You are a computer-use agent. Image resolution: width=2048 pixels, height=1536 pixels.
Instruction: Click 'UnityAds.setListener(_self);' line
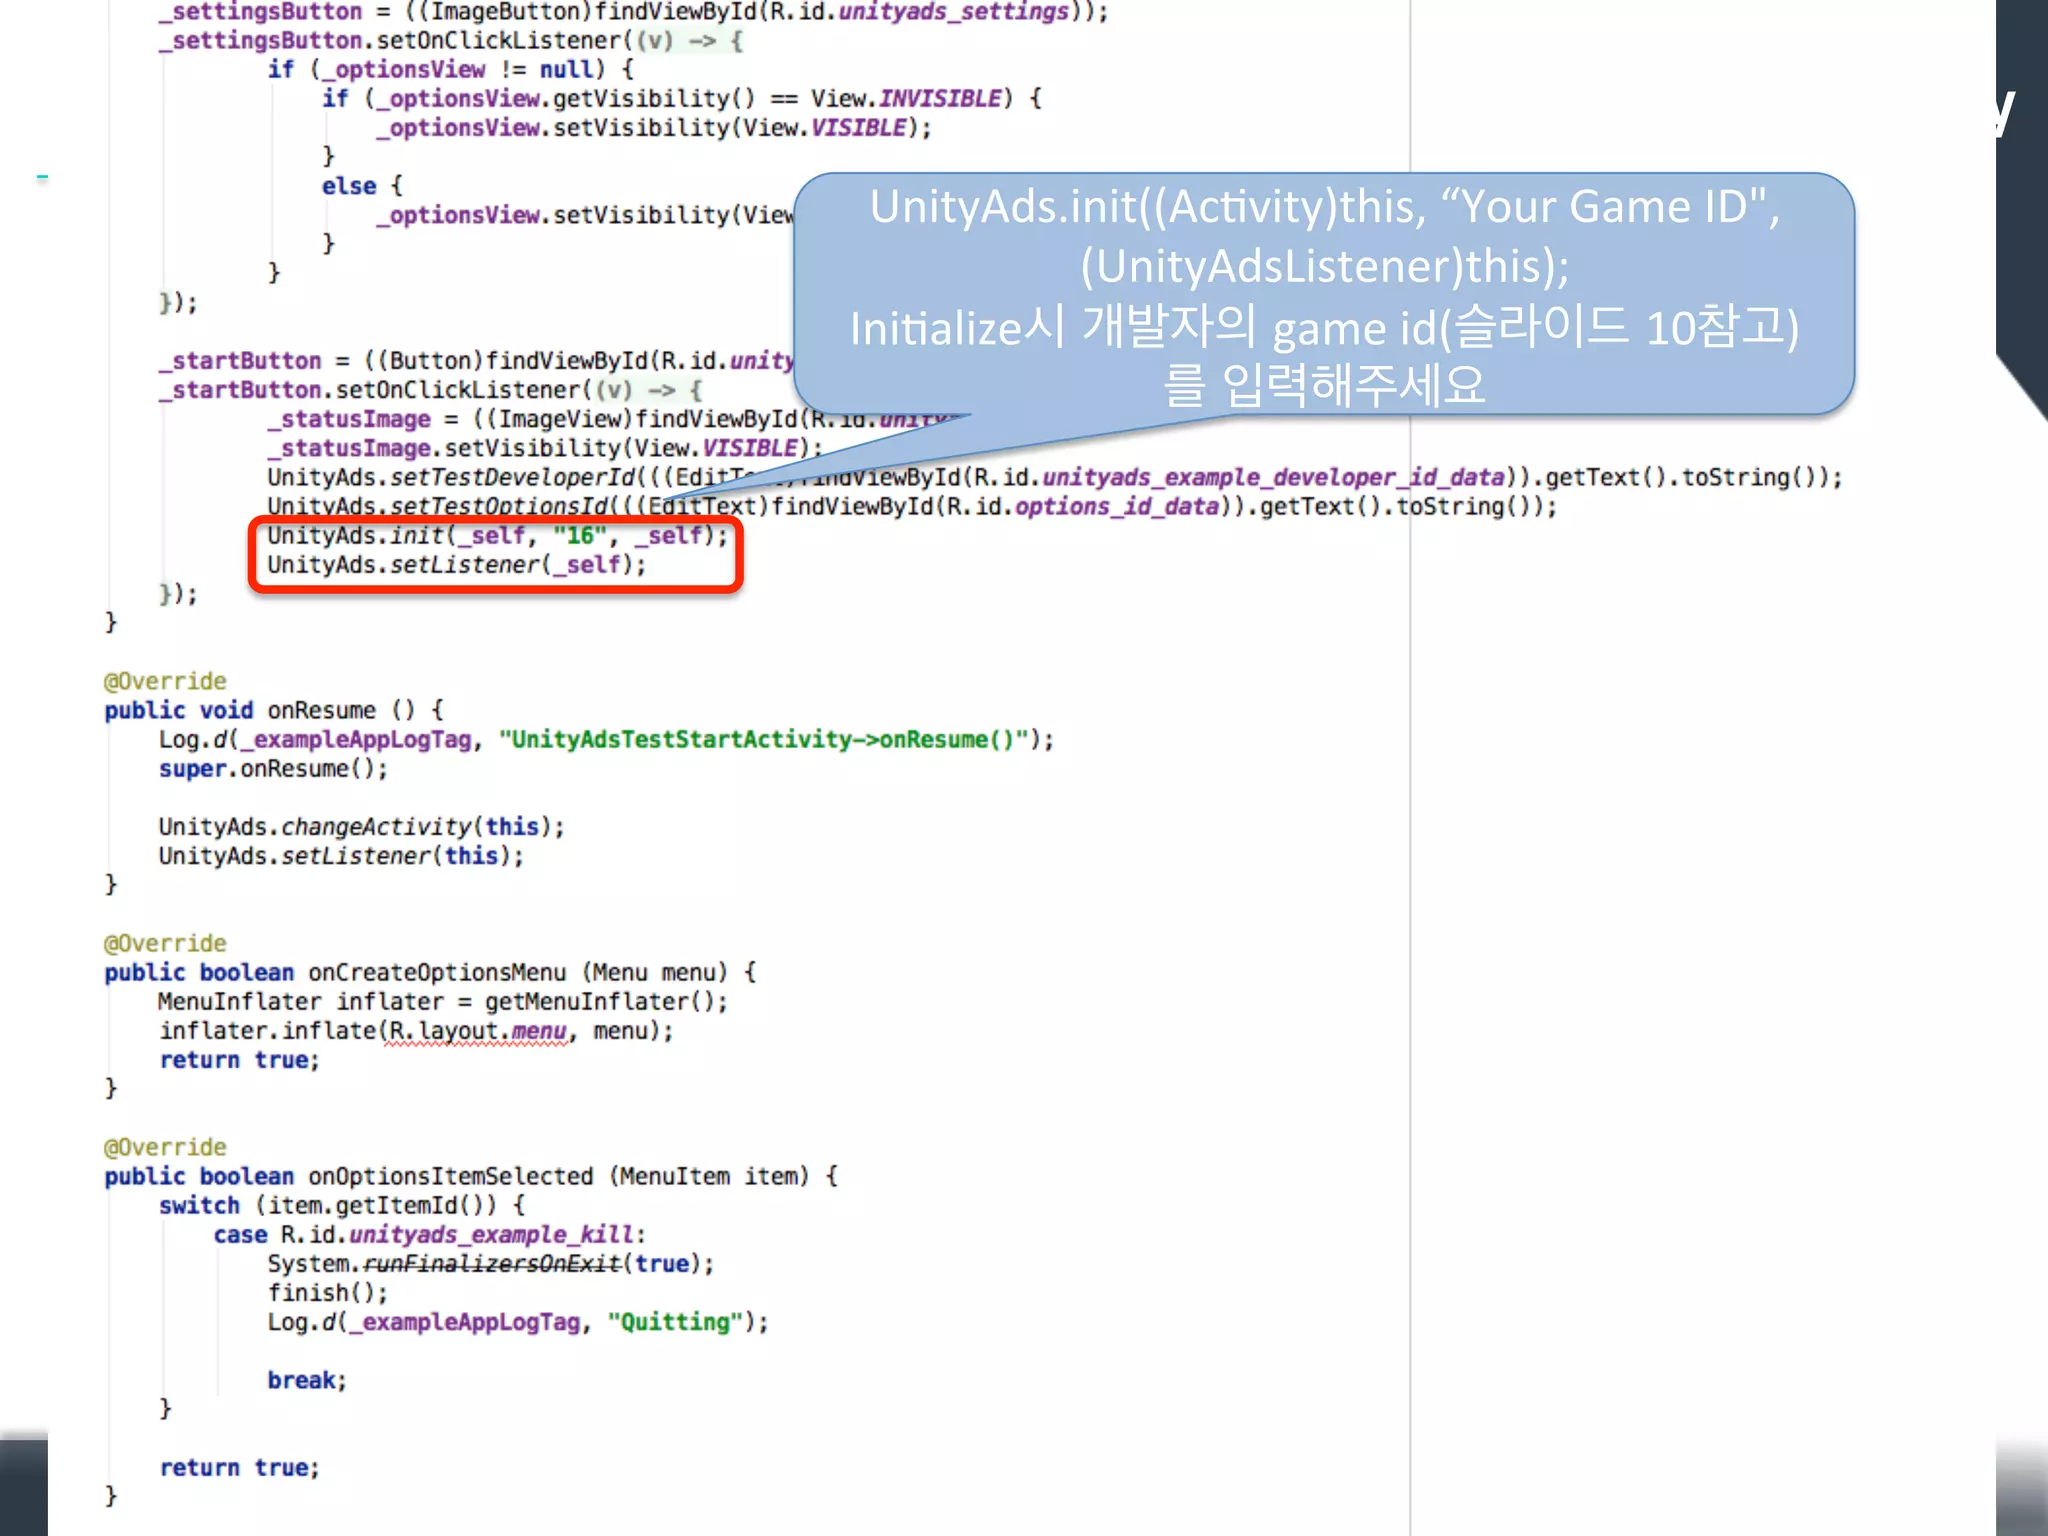click(457, 565)
